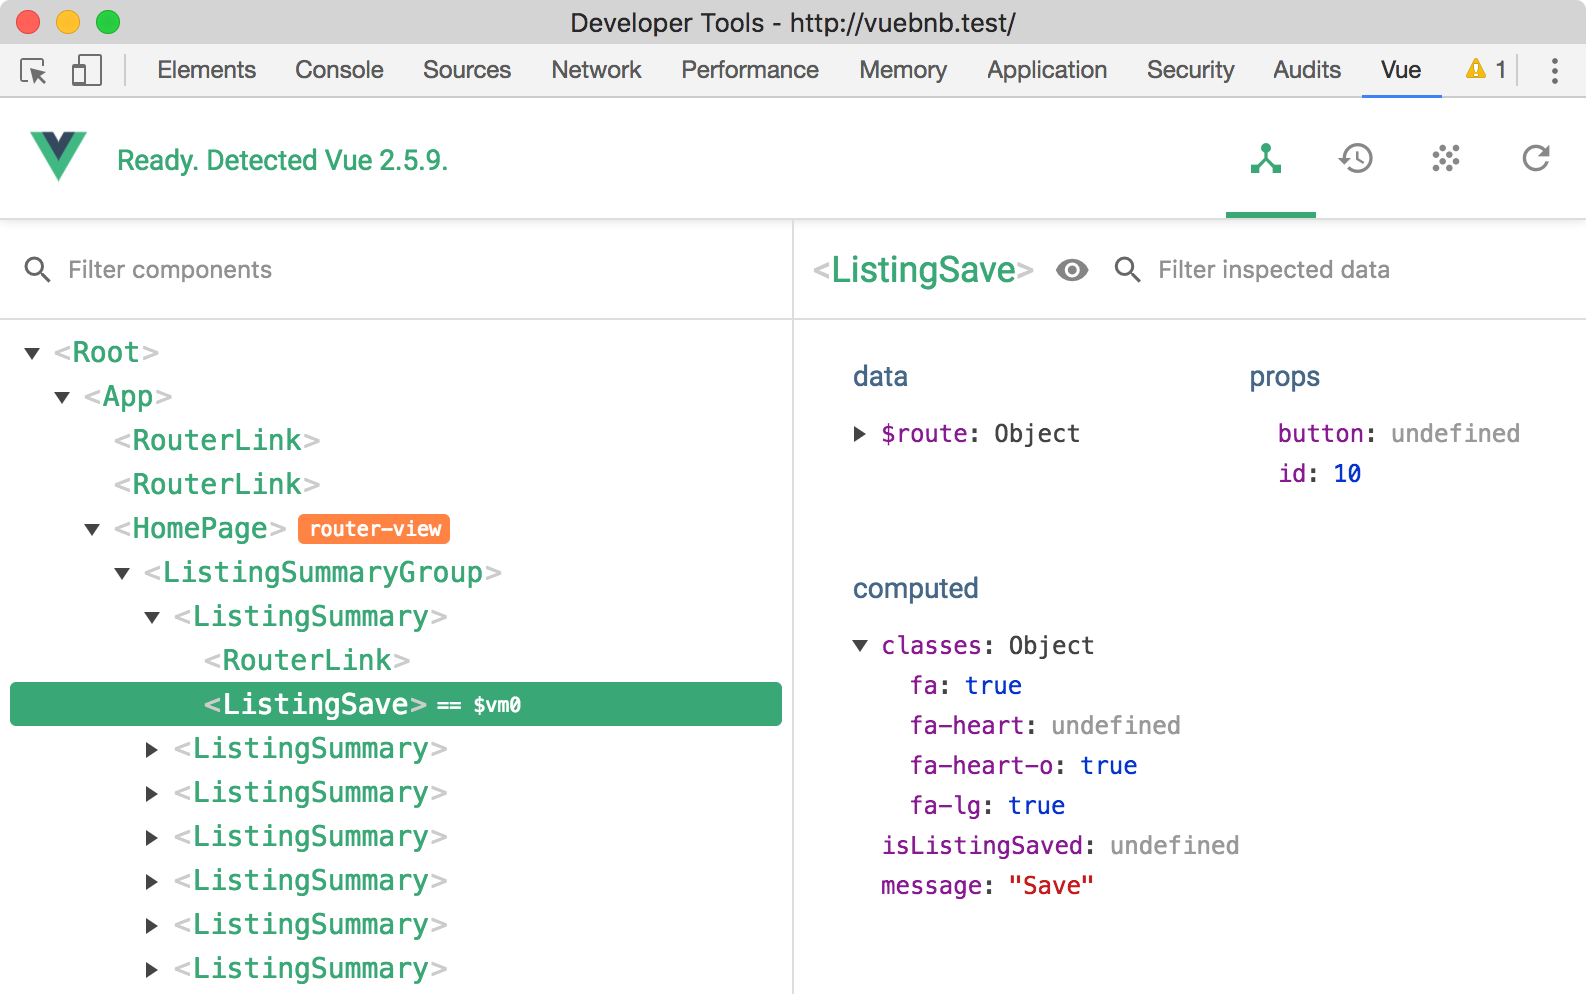Click the computed section heading

(915, 589)
